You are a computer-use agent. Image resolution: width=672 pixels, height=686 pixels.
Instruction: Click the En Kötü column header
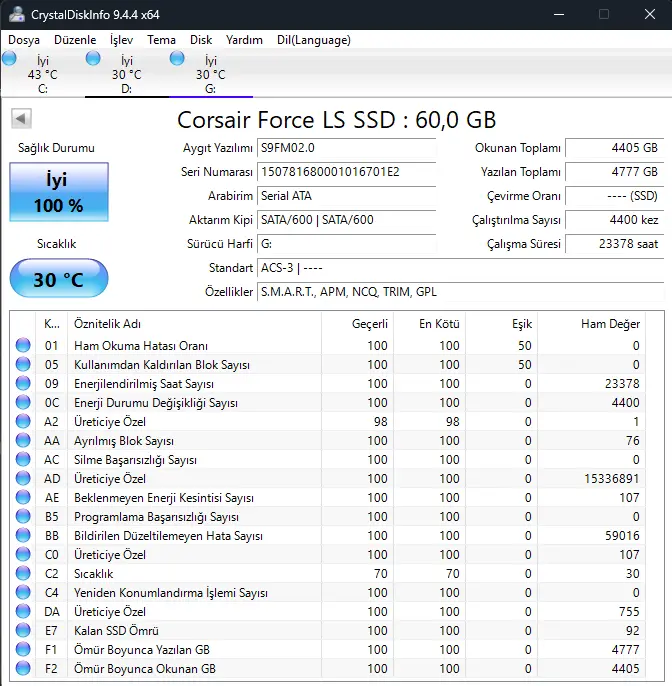pyautogui.click(x=429, y=324)
